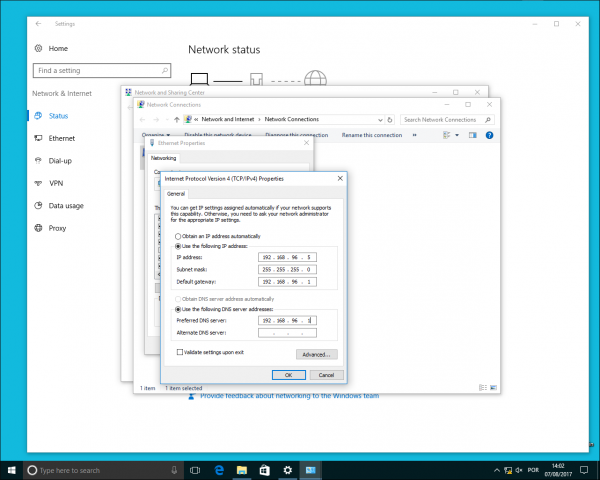Click the search magnifier in Find a setting
Screen dimensions: 600x480
coord(165,70)
